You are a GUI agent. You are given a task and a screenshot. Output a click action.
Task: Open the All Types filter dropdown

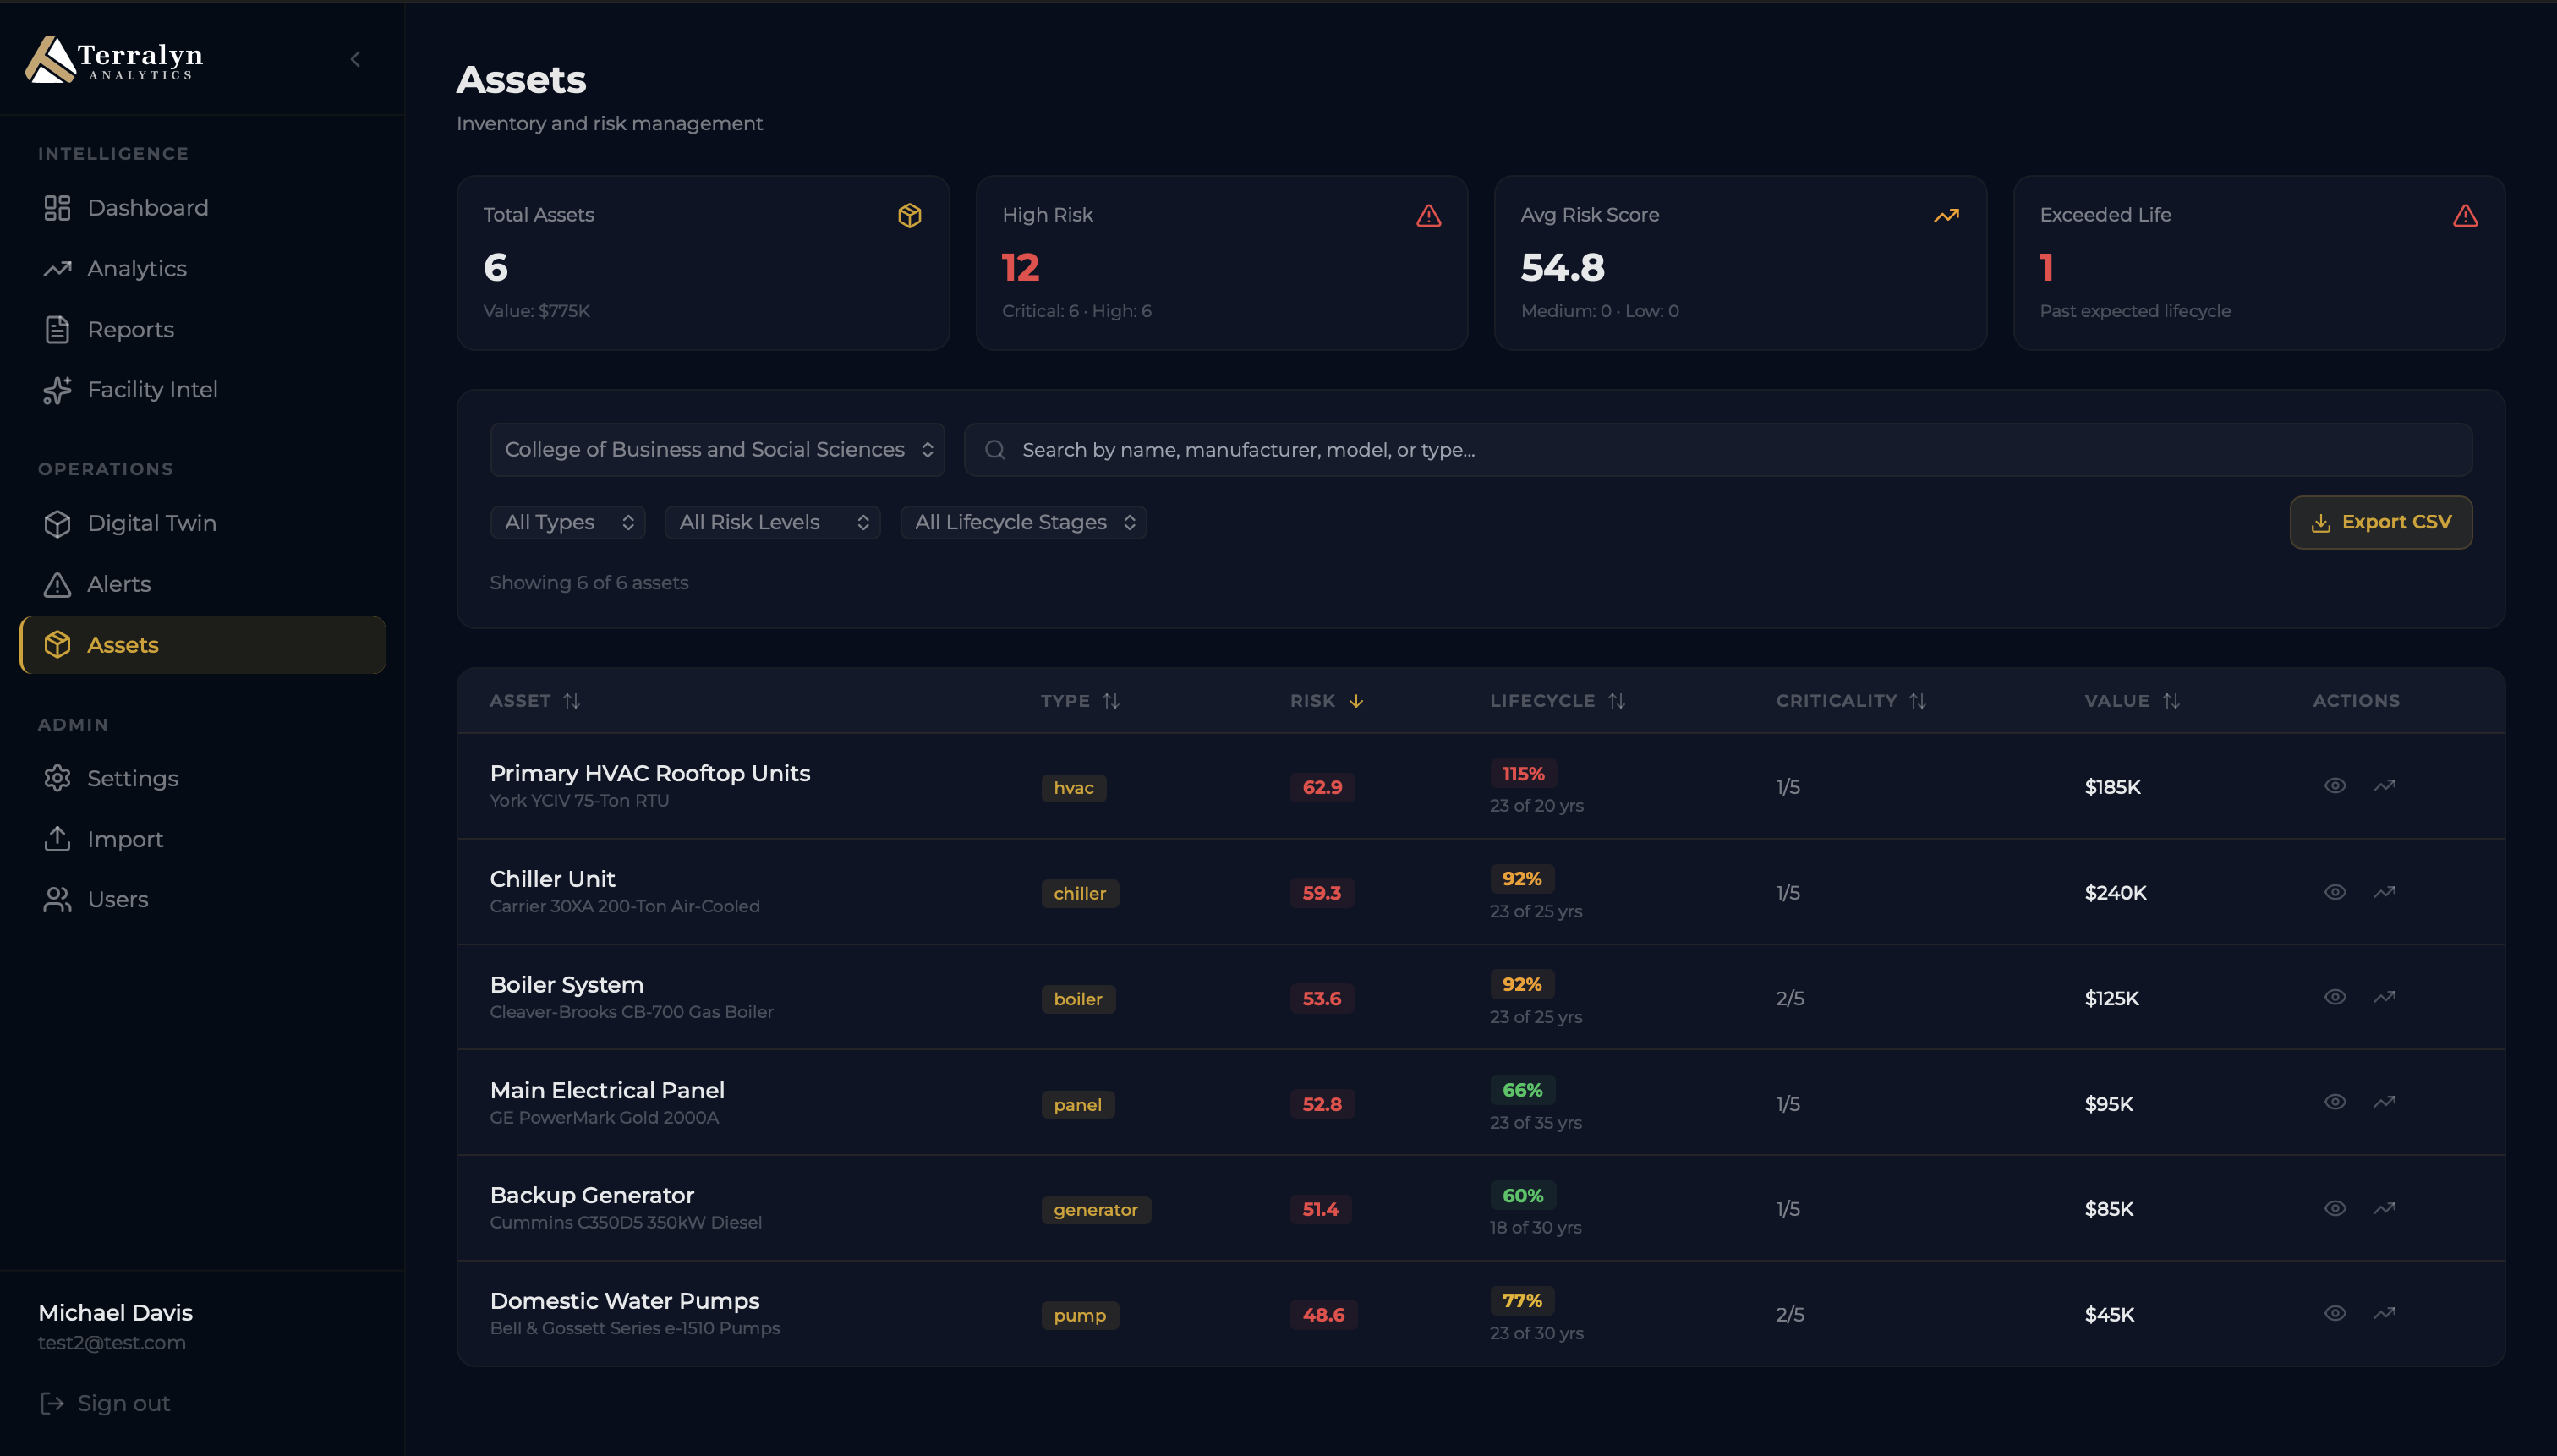click(567, 522)
